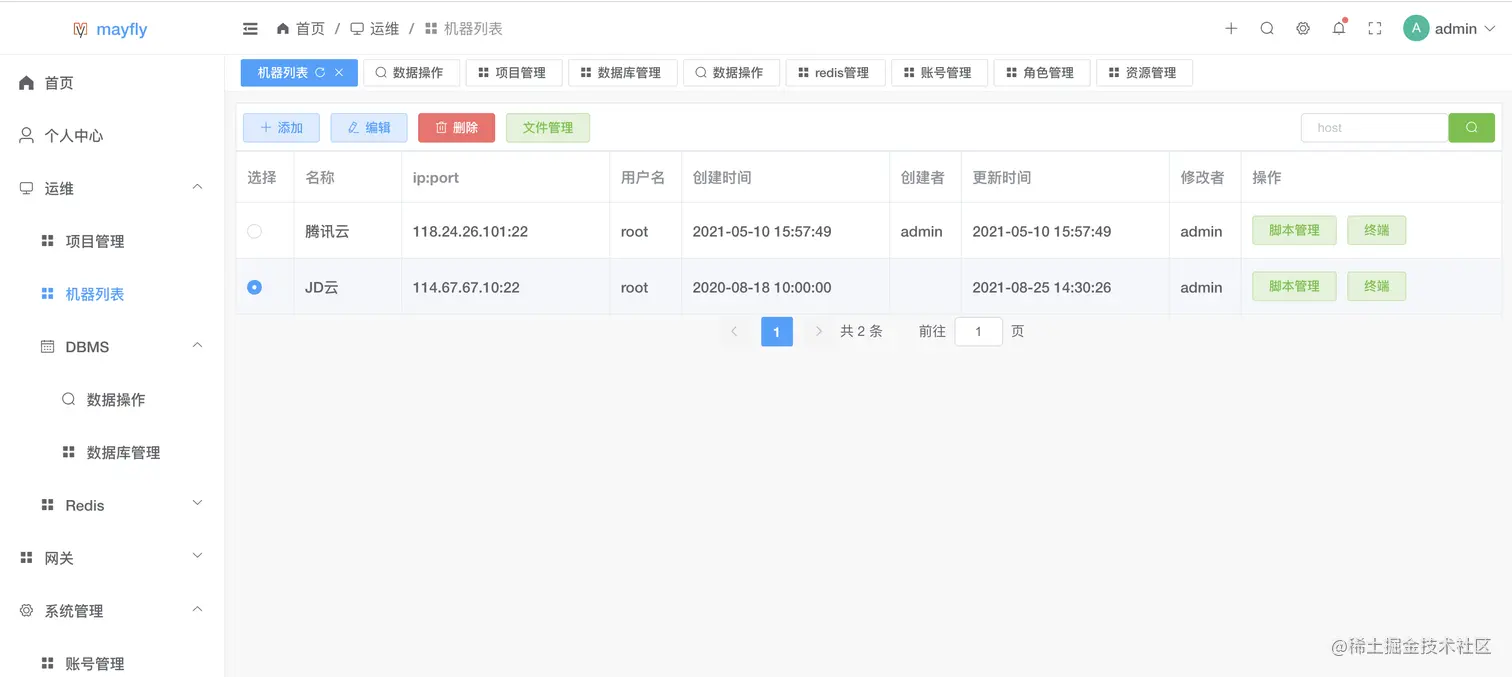
Task: Click the home icon in breadcrumb
Action: point(283,29)
